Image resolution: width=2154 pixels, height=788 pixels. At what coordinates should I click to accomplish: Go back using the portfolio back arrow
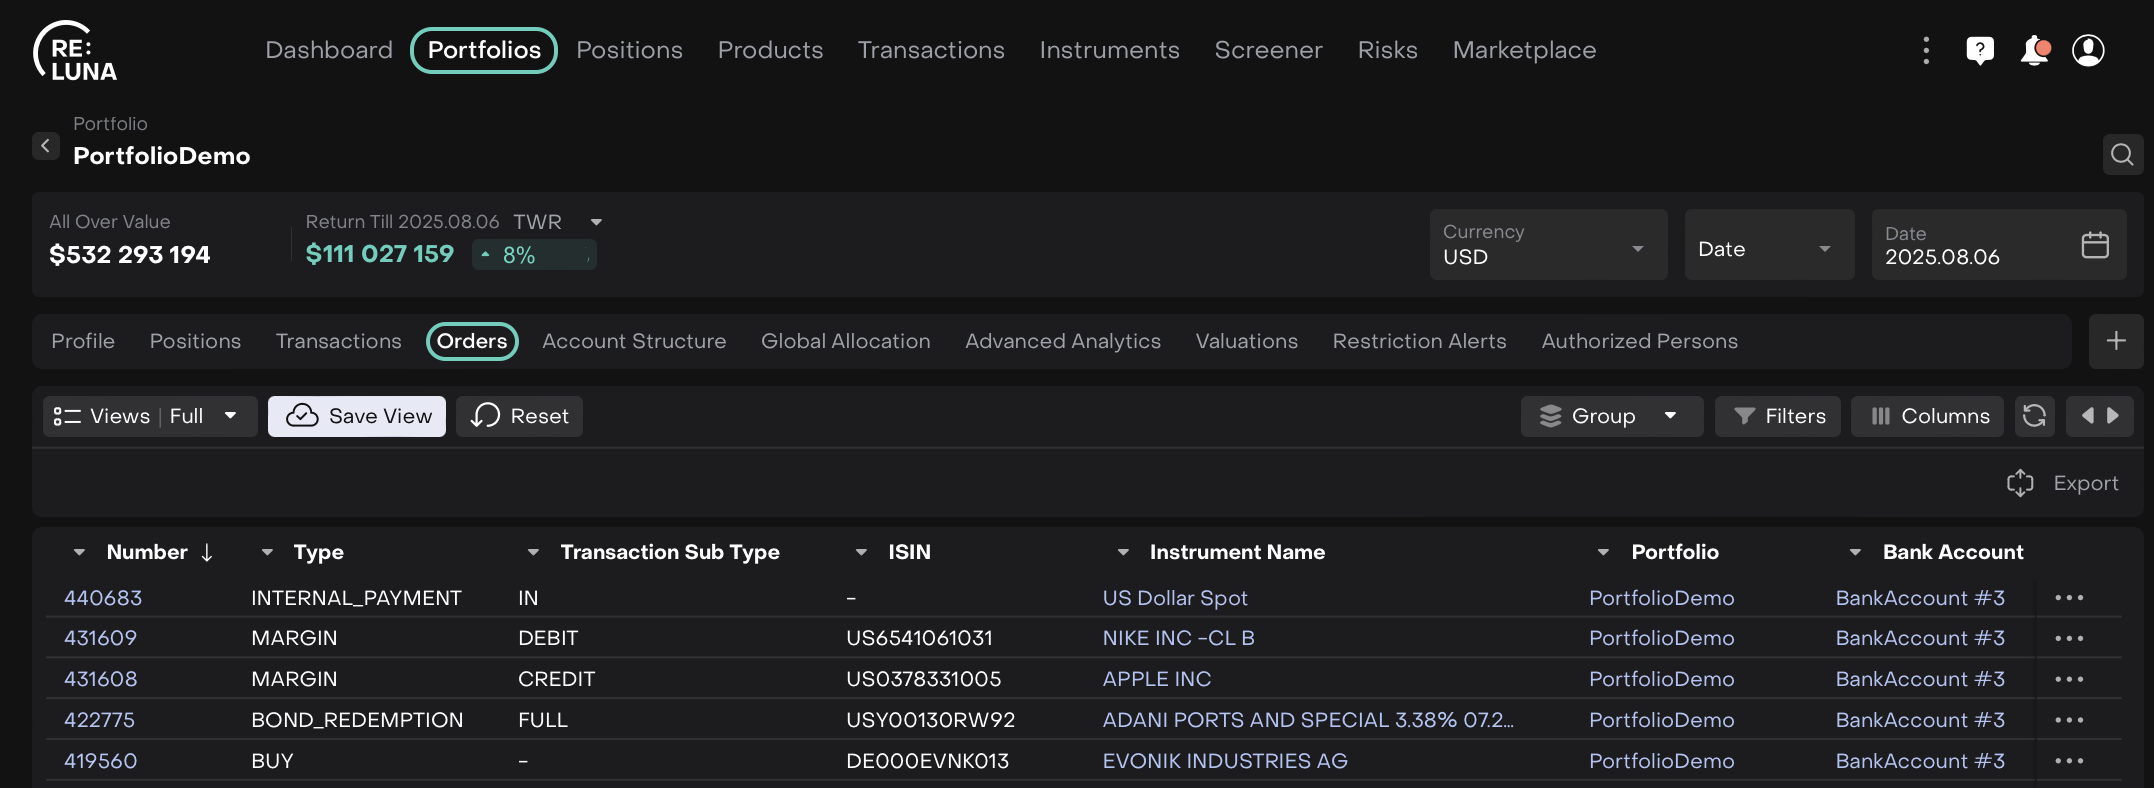click(x=45, y=146)
